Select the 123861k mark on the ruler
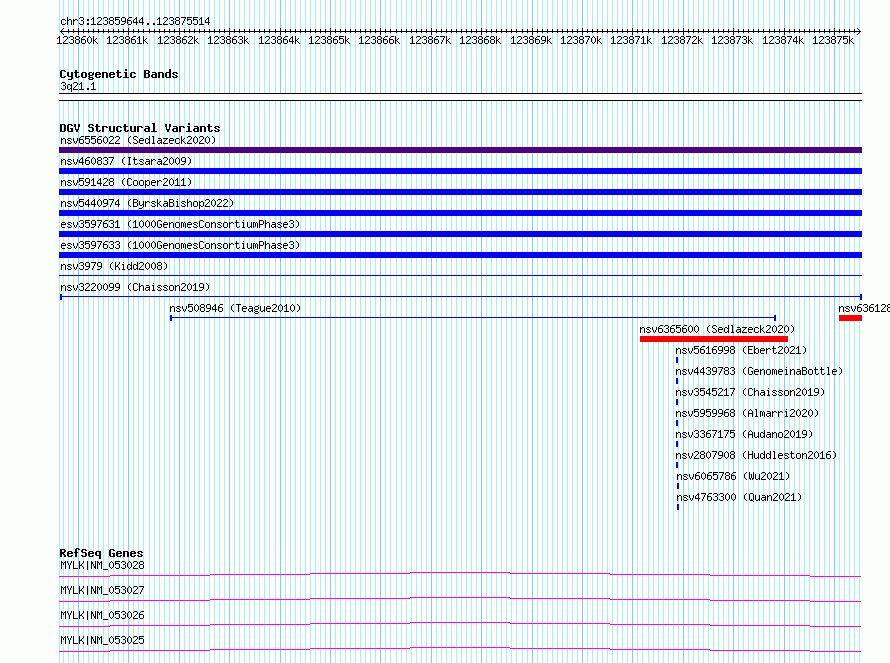 pos(127,40)
